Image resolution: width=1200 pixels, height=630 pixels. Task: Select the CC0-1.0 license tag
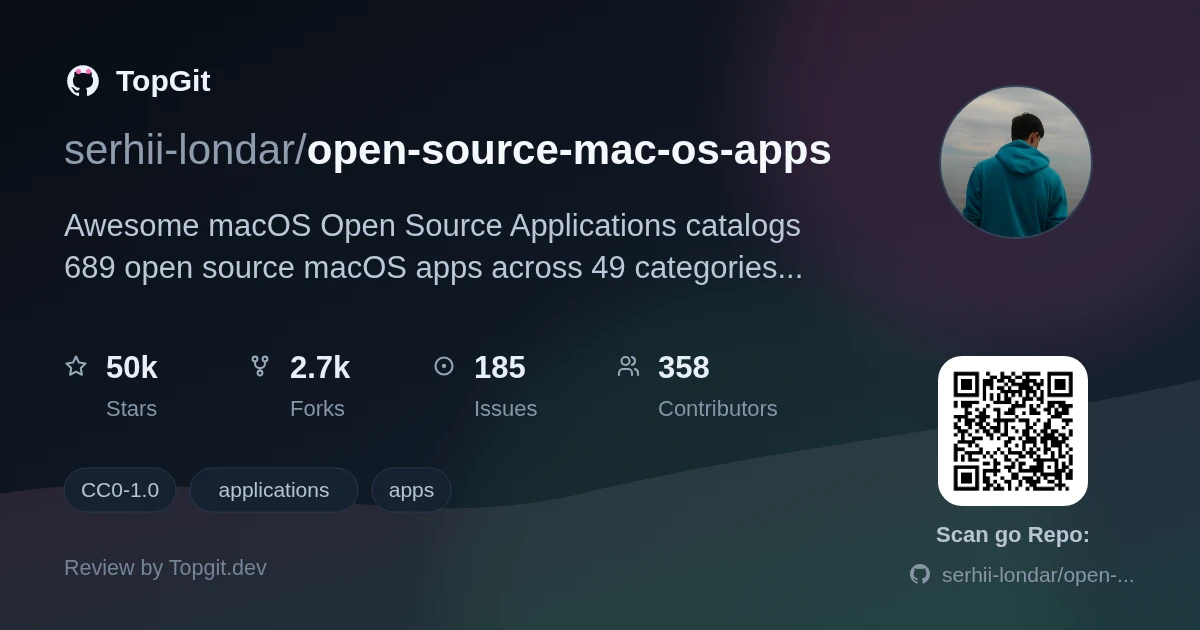click(x=120, y=490)
